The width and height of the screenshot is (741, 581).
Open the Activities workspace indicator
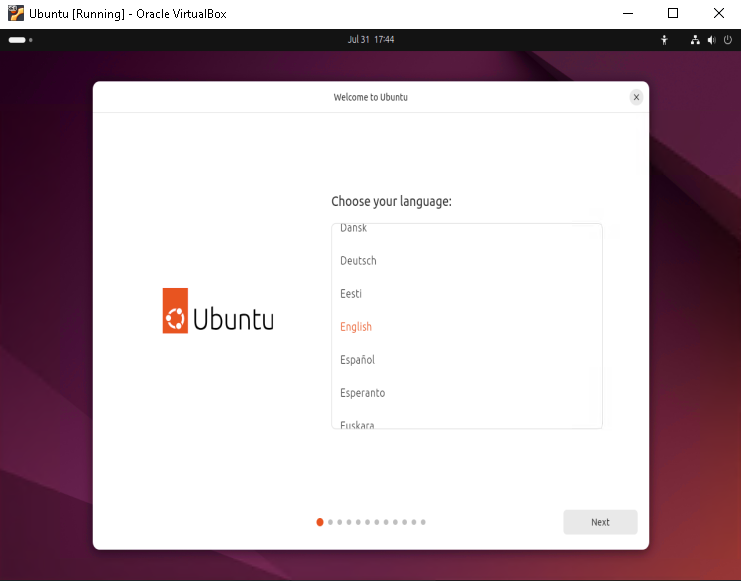coord(20,40)
